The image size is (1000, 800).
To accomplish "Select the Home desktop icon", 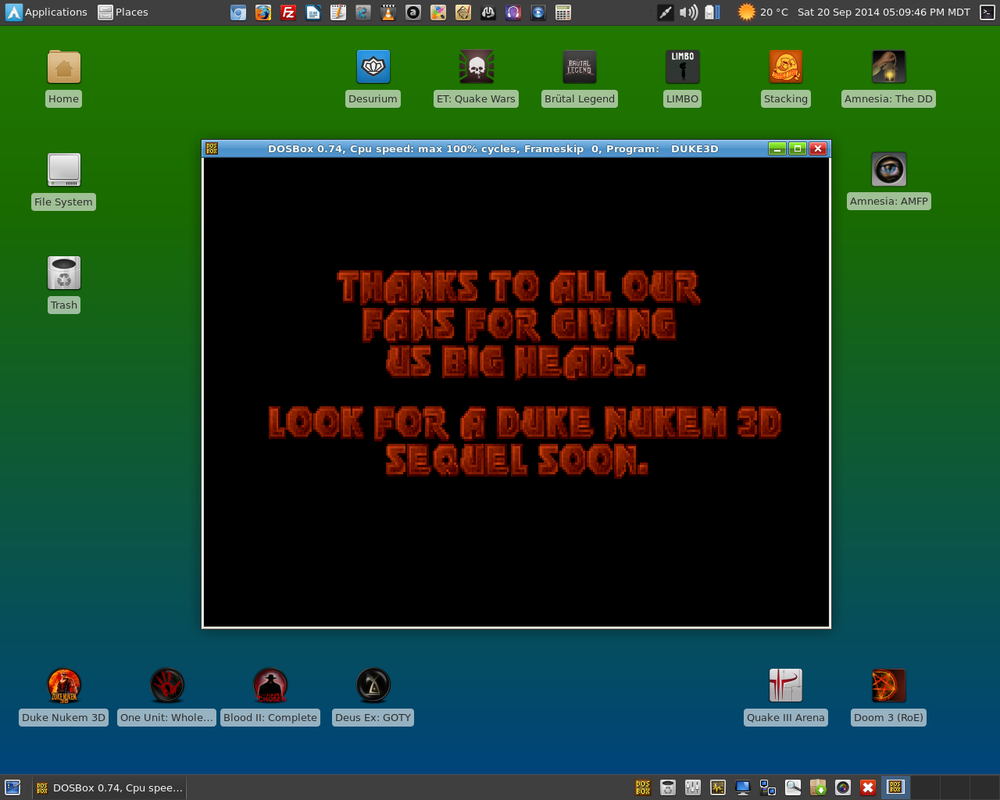I will pyautogui.click(x=64, y=78).
